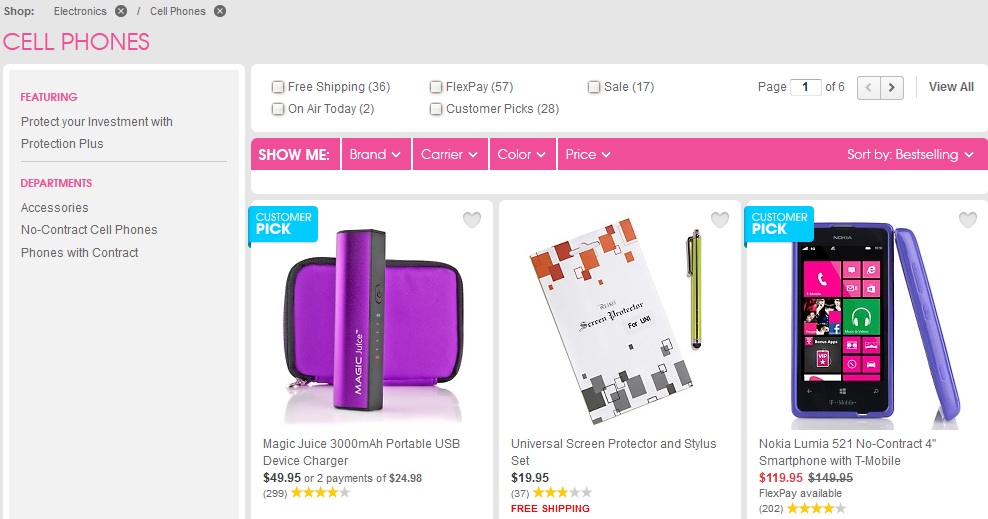Image resolution: width=988 pixels, height=519 pixels.
Task: Remove the Cell Phones breadcrumb filter
Action: click(220, 11)
